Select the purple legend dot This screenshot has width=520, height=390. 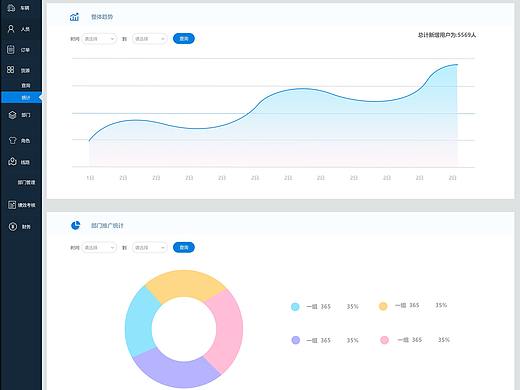point(296,340)
